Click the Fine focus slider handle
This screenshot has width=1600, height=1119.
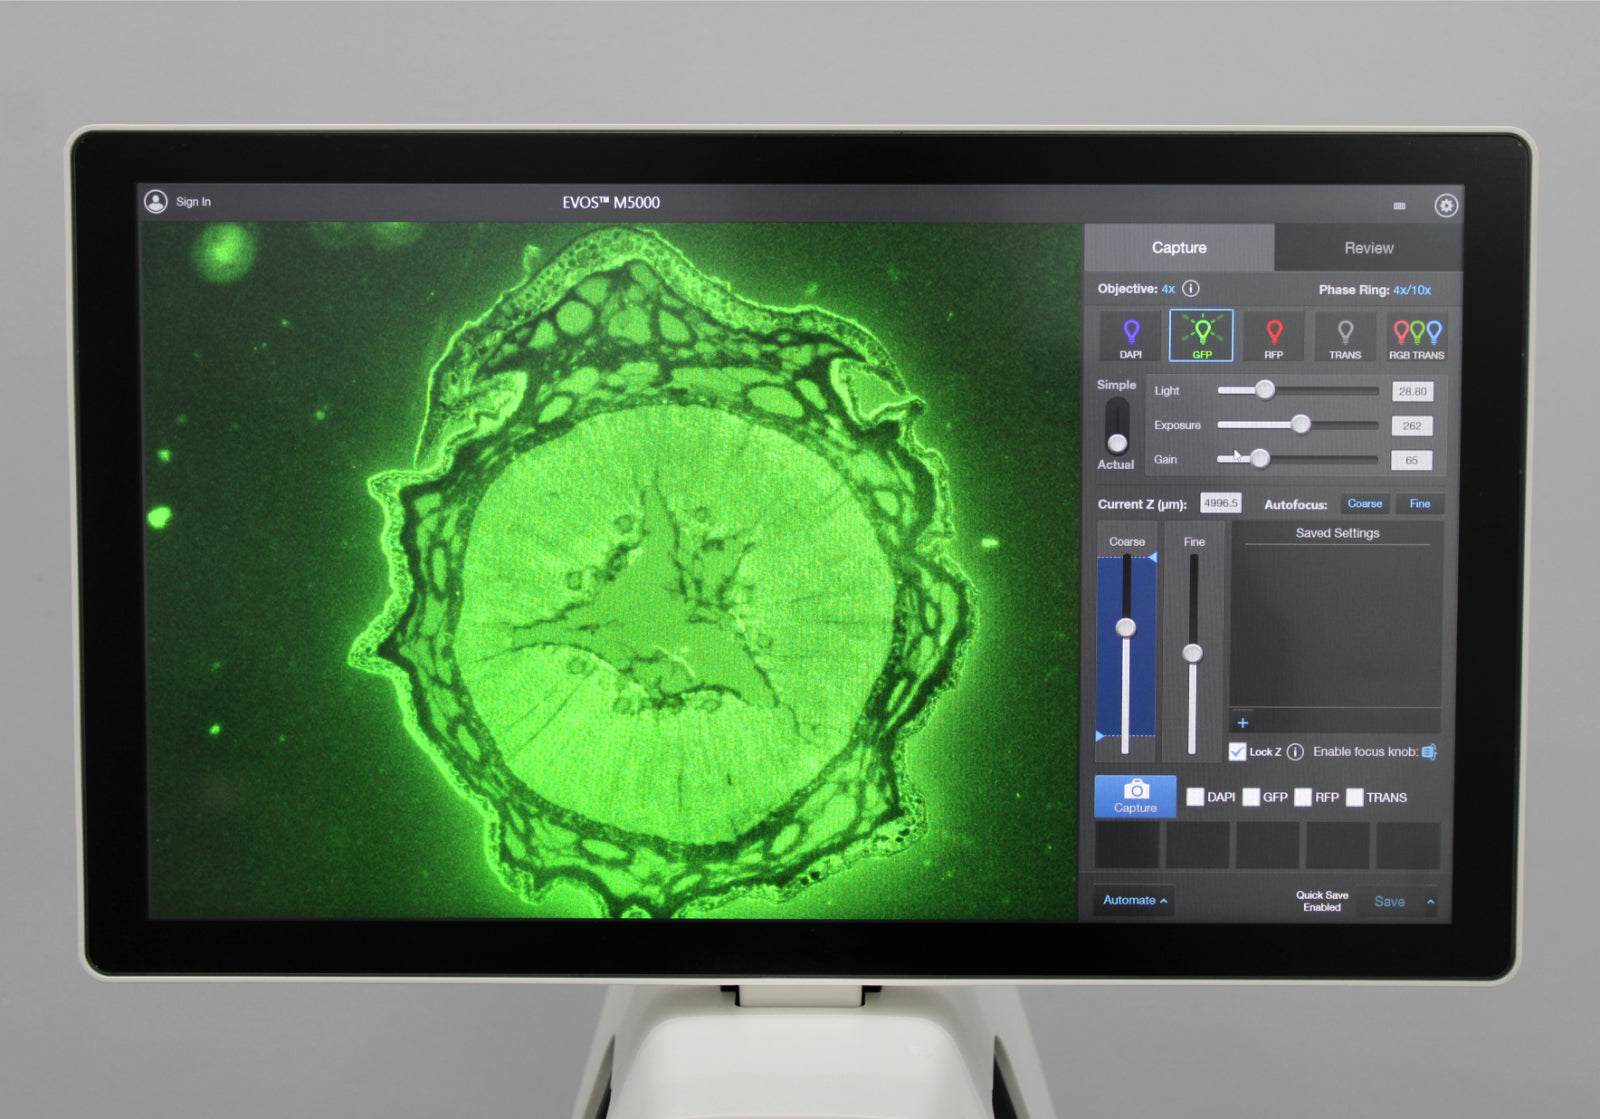tap(1192, 653)
